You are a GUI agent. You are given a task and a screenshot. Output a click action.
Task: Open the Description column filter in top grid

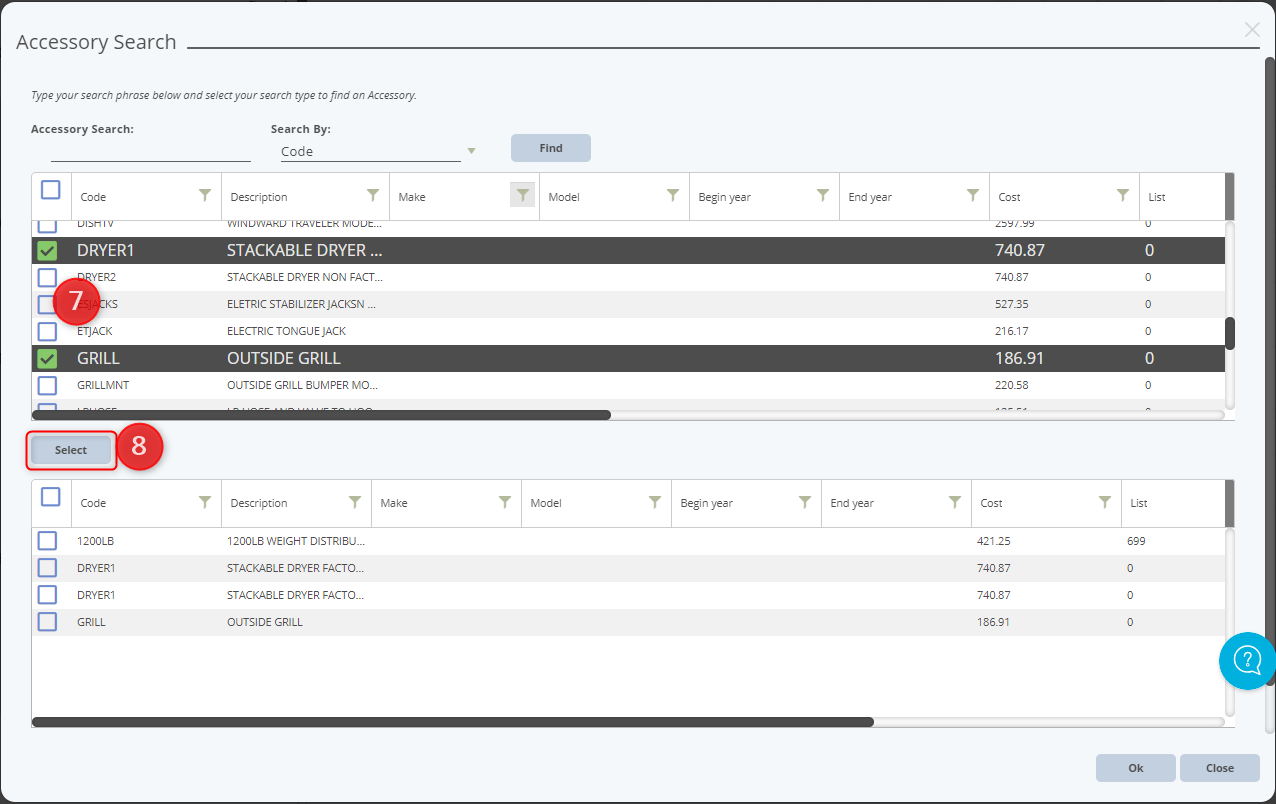pyautogui.click(x=372, y=196)
